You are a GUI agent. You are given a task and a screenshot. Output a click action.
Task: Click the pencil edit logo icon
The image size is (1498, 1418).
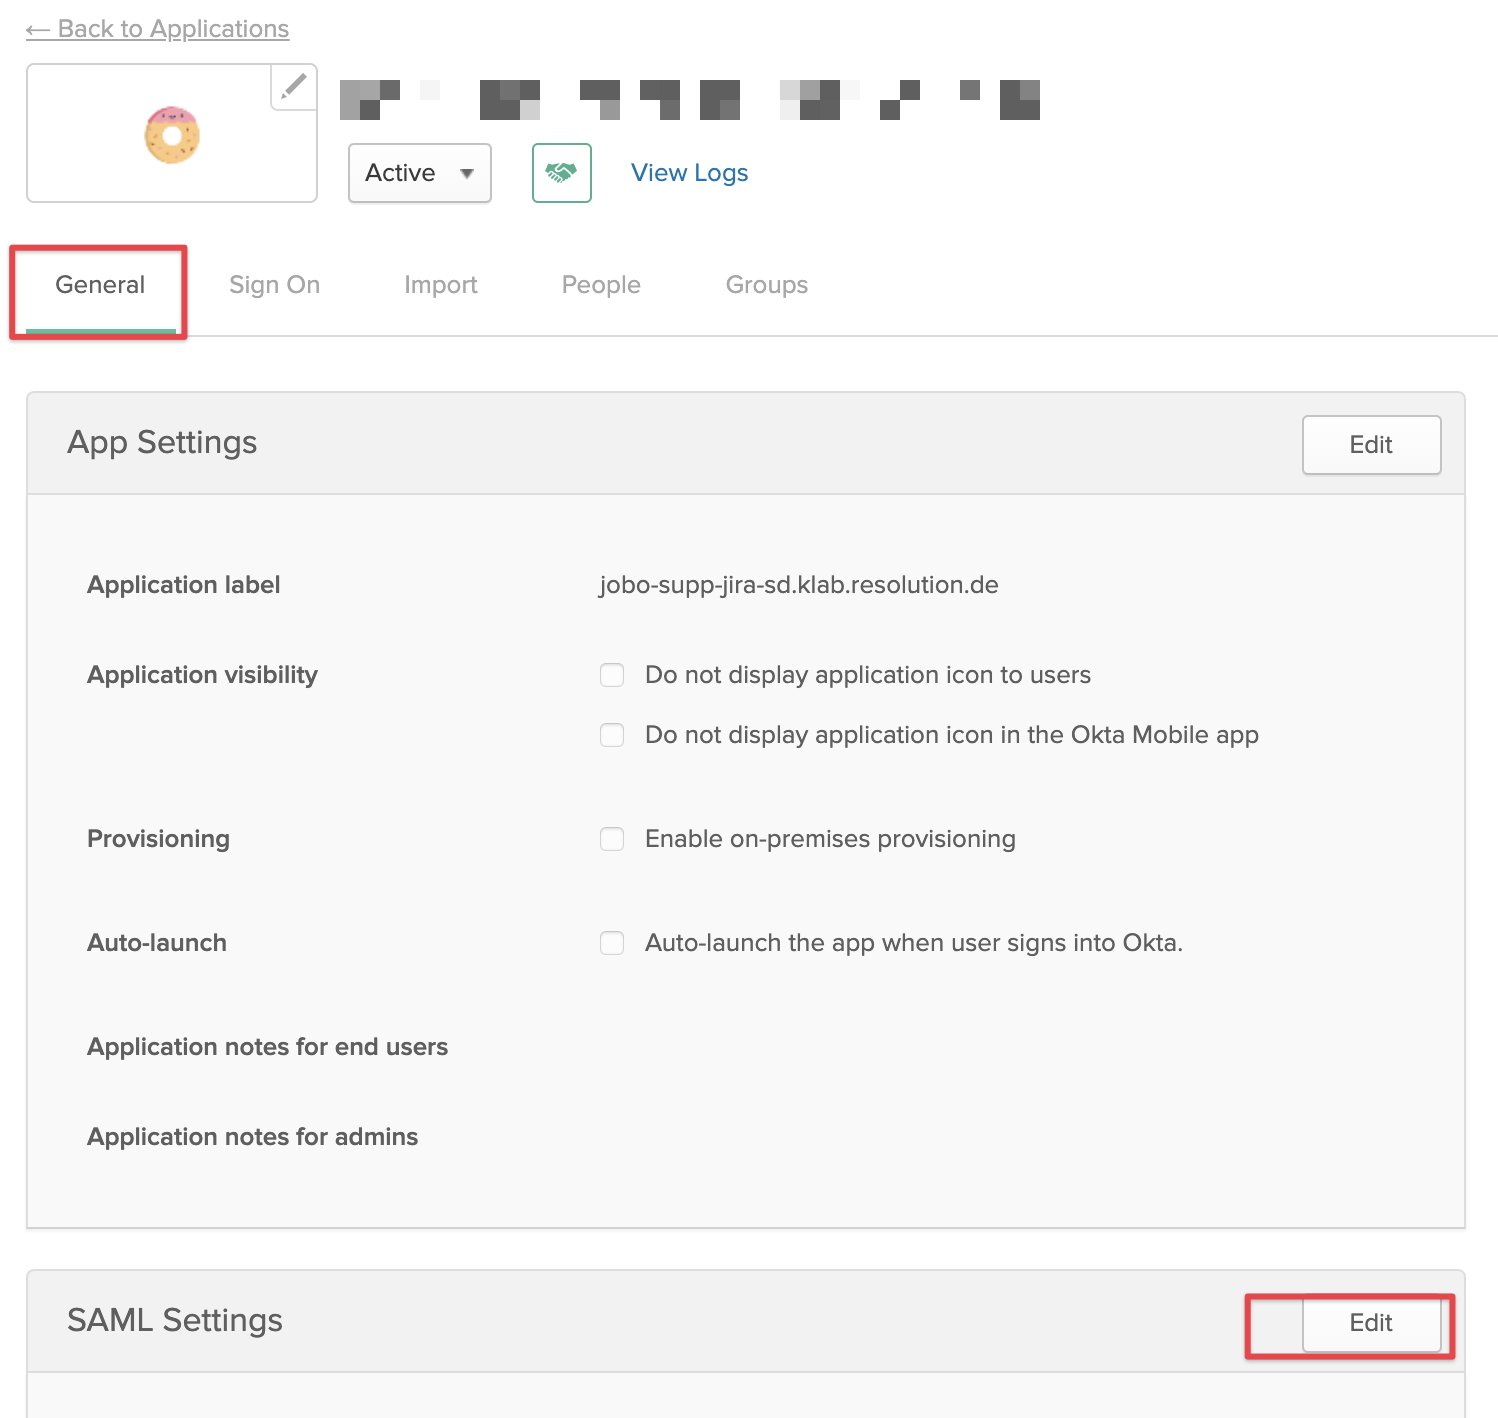point(293,87)
